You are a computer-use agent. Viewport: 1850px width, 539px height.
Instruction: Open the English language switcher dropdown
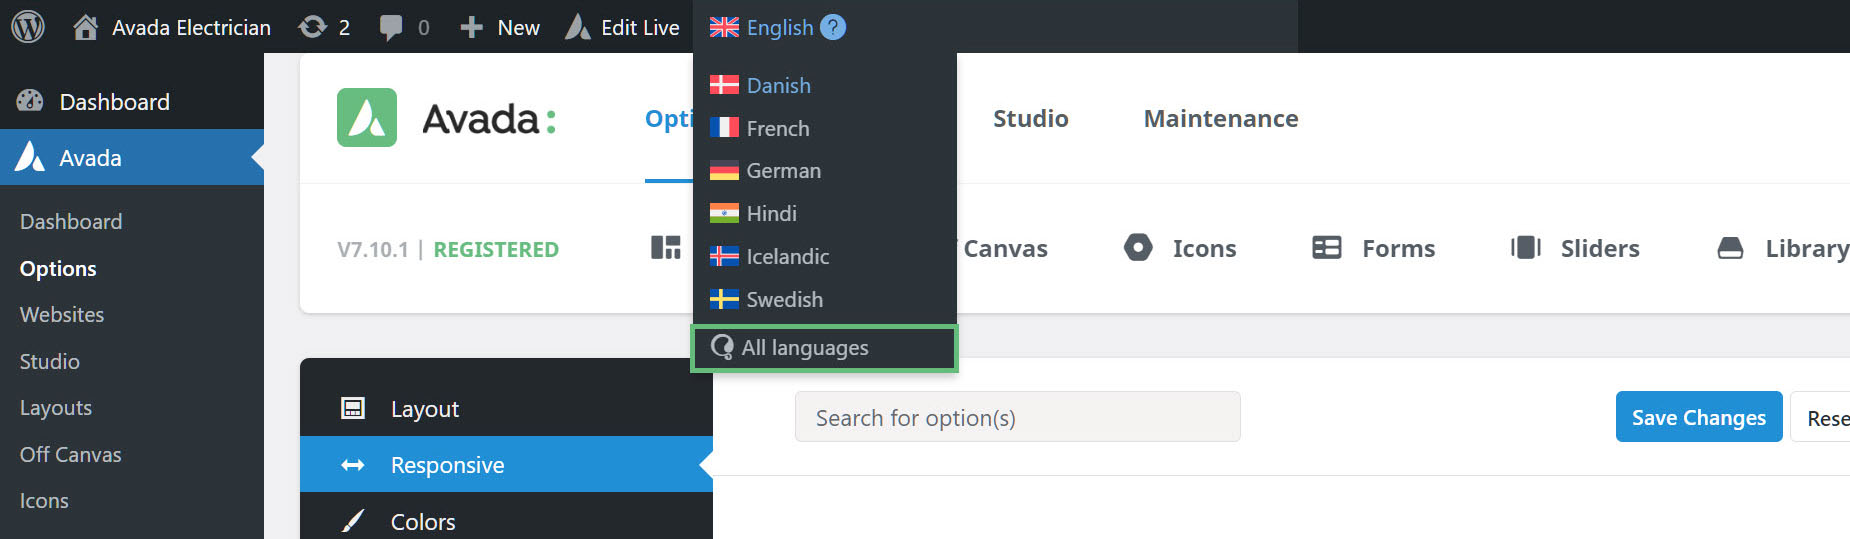778,27
